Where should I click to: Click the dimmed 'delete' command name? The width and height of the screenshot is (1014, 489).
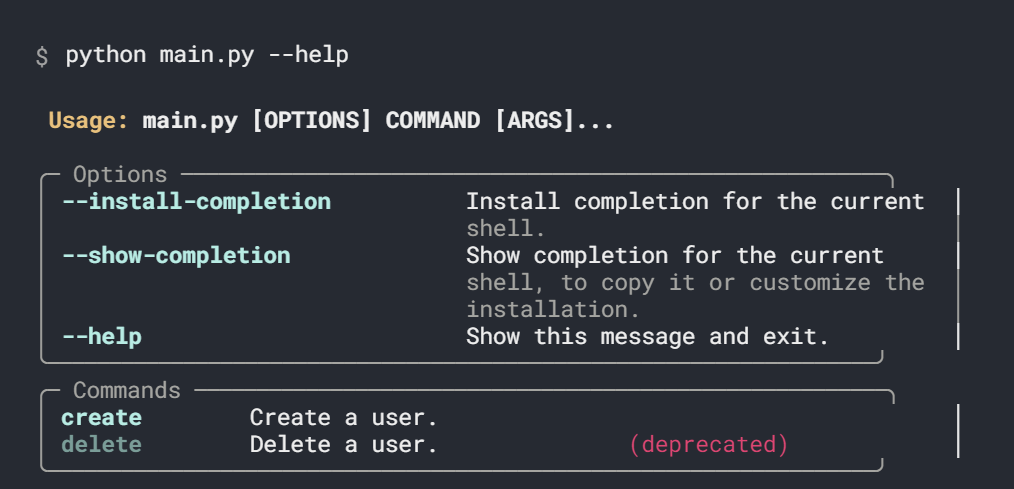pyautogui.click(x=102, y=444)
